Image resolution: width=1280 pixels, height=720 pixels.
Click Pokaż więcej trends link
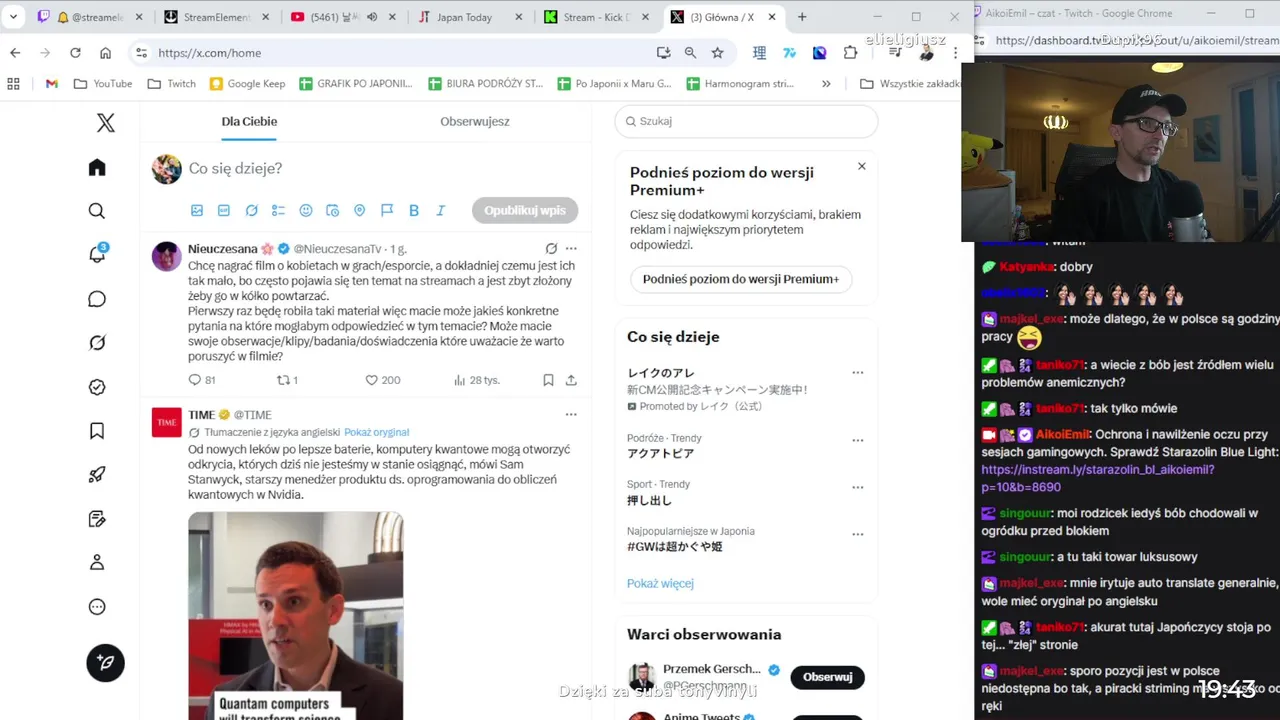pos(660,583)
